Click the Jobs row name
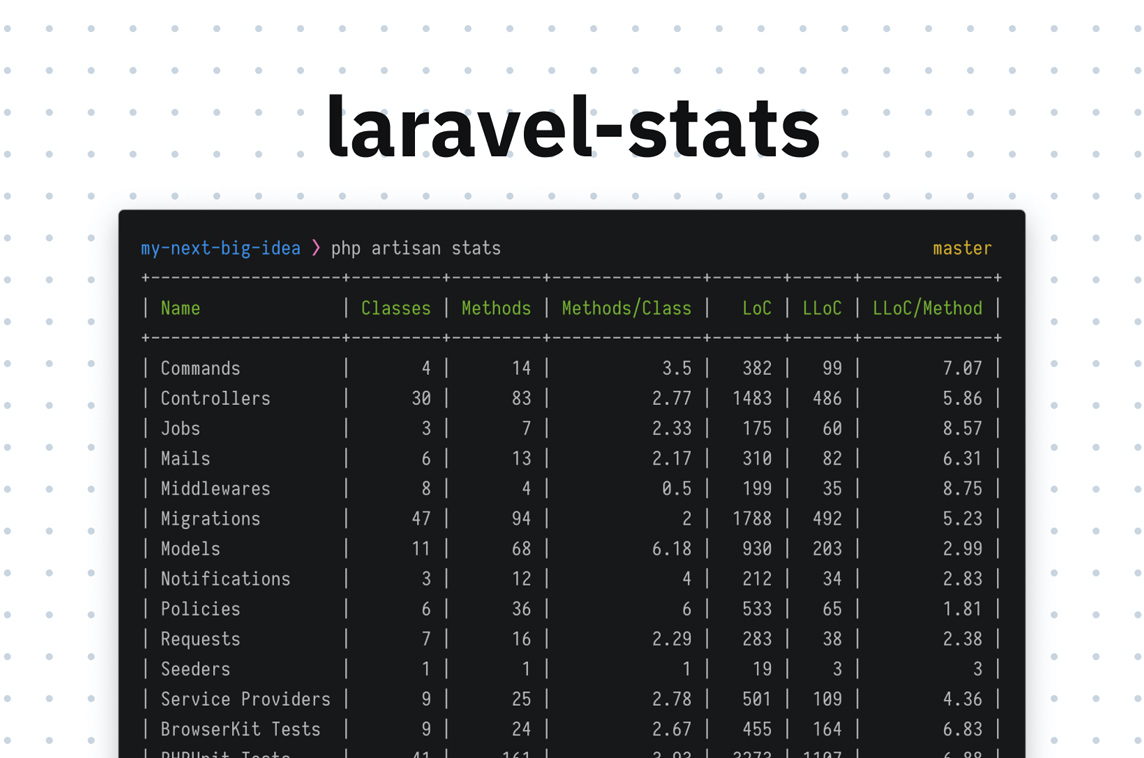Viewport: 1144px width, 758px height. click(x=180, y=428)
